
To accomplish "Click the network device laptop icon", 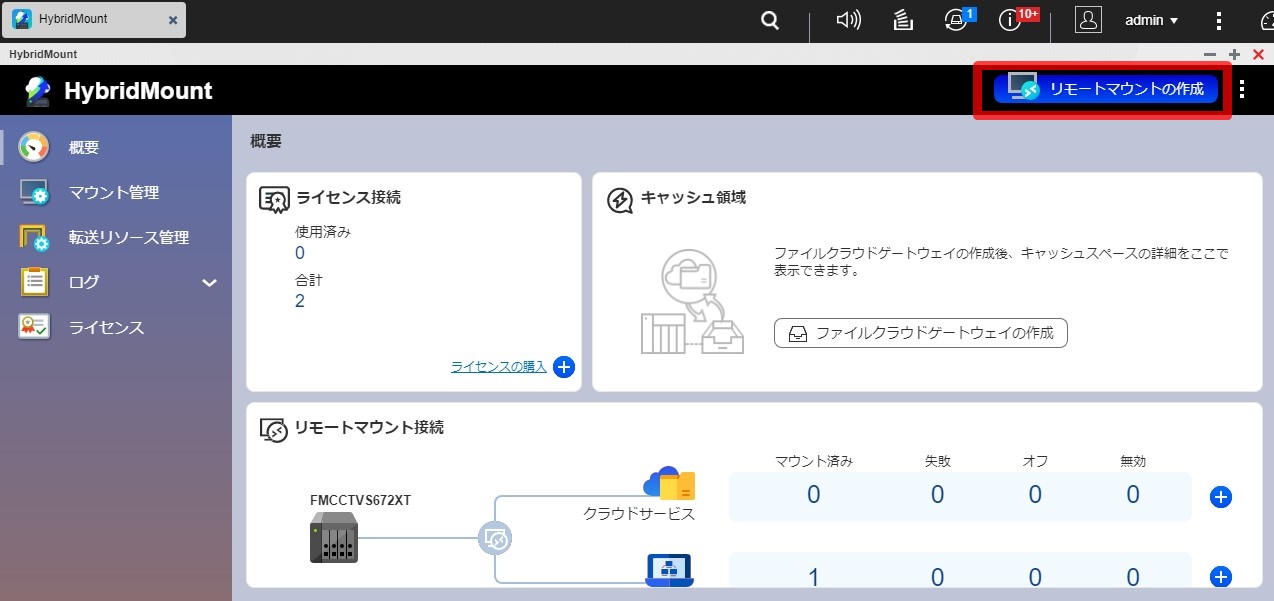I will tap(669, 571).
